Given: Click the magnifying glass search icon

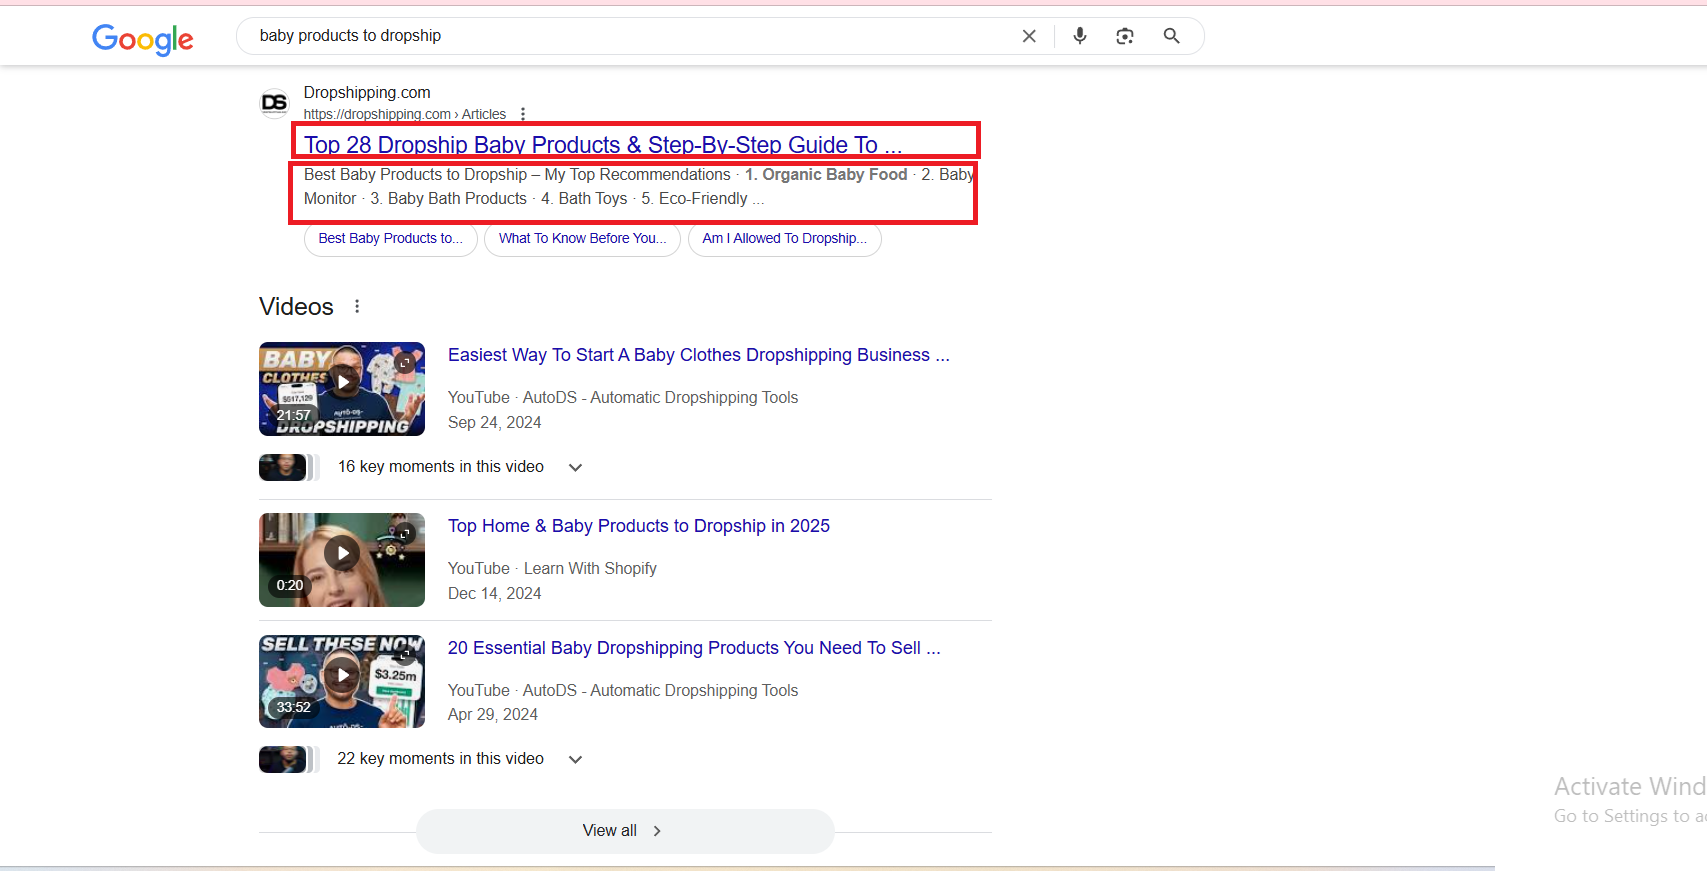Looking at the screenshot, I should (x=1171, y=36).
